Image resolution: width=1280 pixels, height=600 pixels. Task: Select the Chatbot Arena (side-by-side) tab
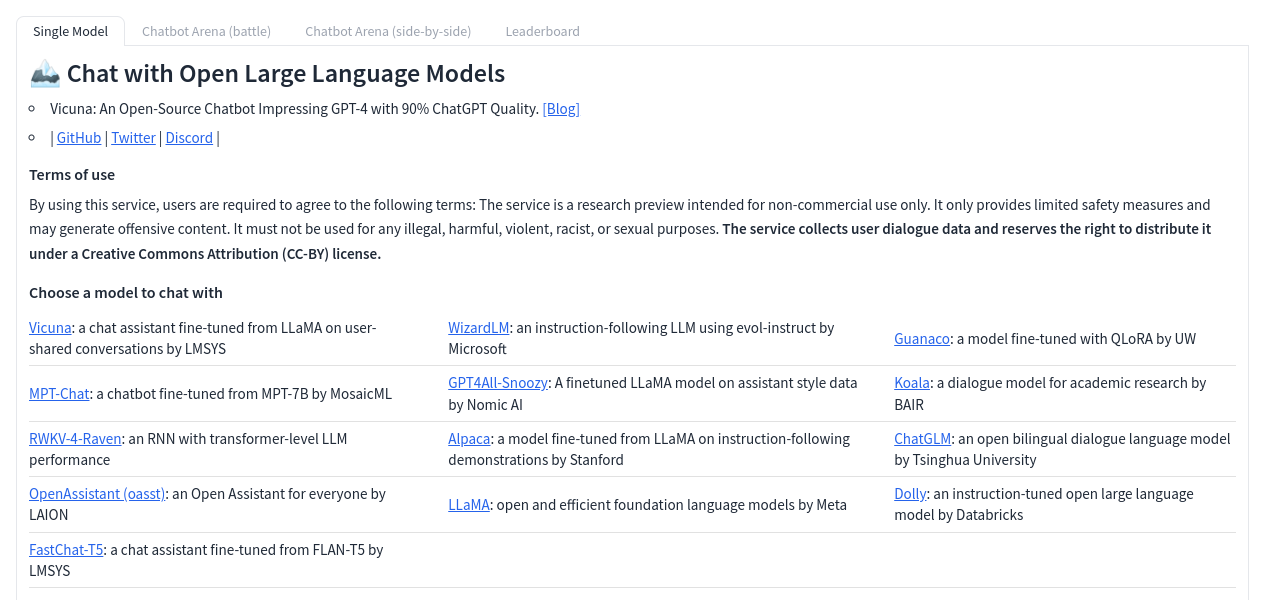(x=388, y=31)
